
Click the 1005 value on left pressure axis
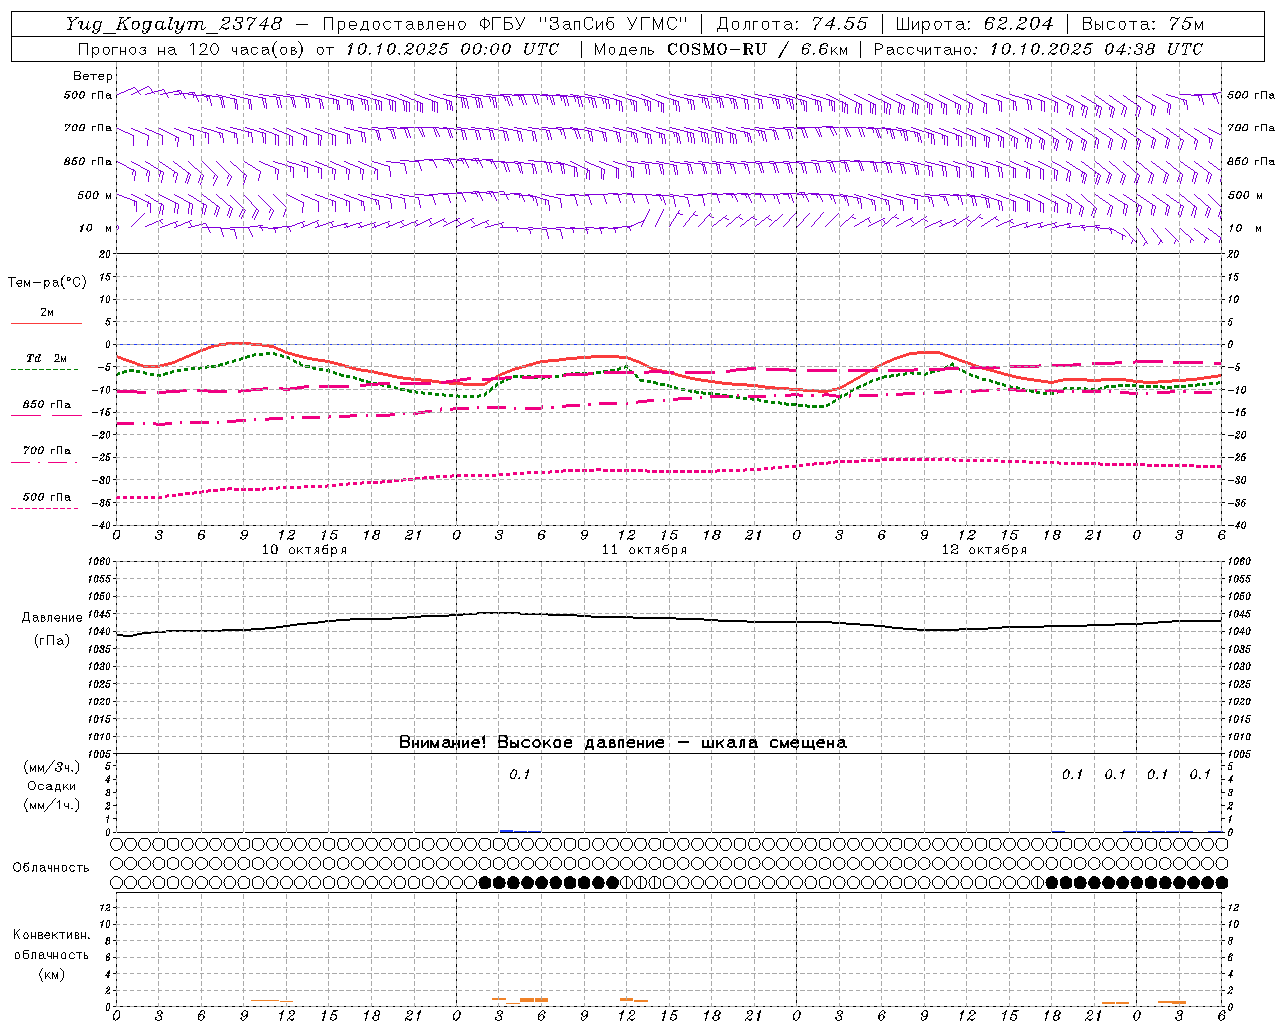click(101, 753)
